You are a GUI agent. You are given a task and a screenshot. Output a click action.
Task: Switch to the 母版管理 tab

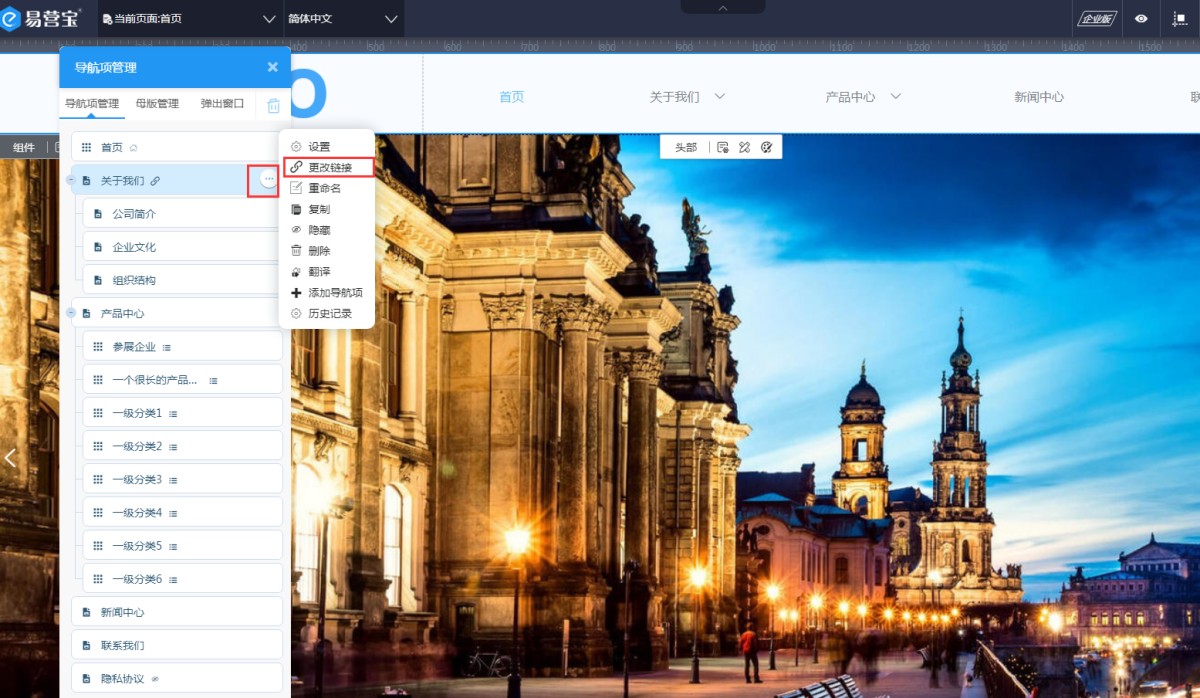(157, 103)
